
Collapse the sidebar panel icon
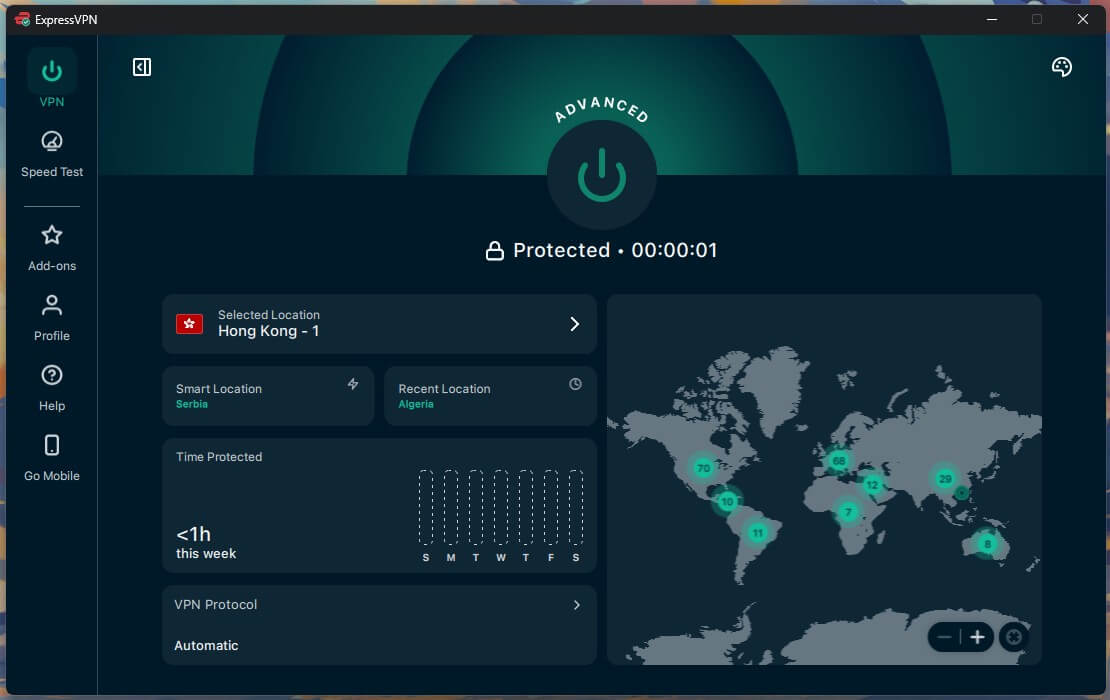(142, 67)
